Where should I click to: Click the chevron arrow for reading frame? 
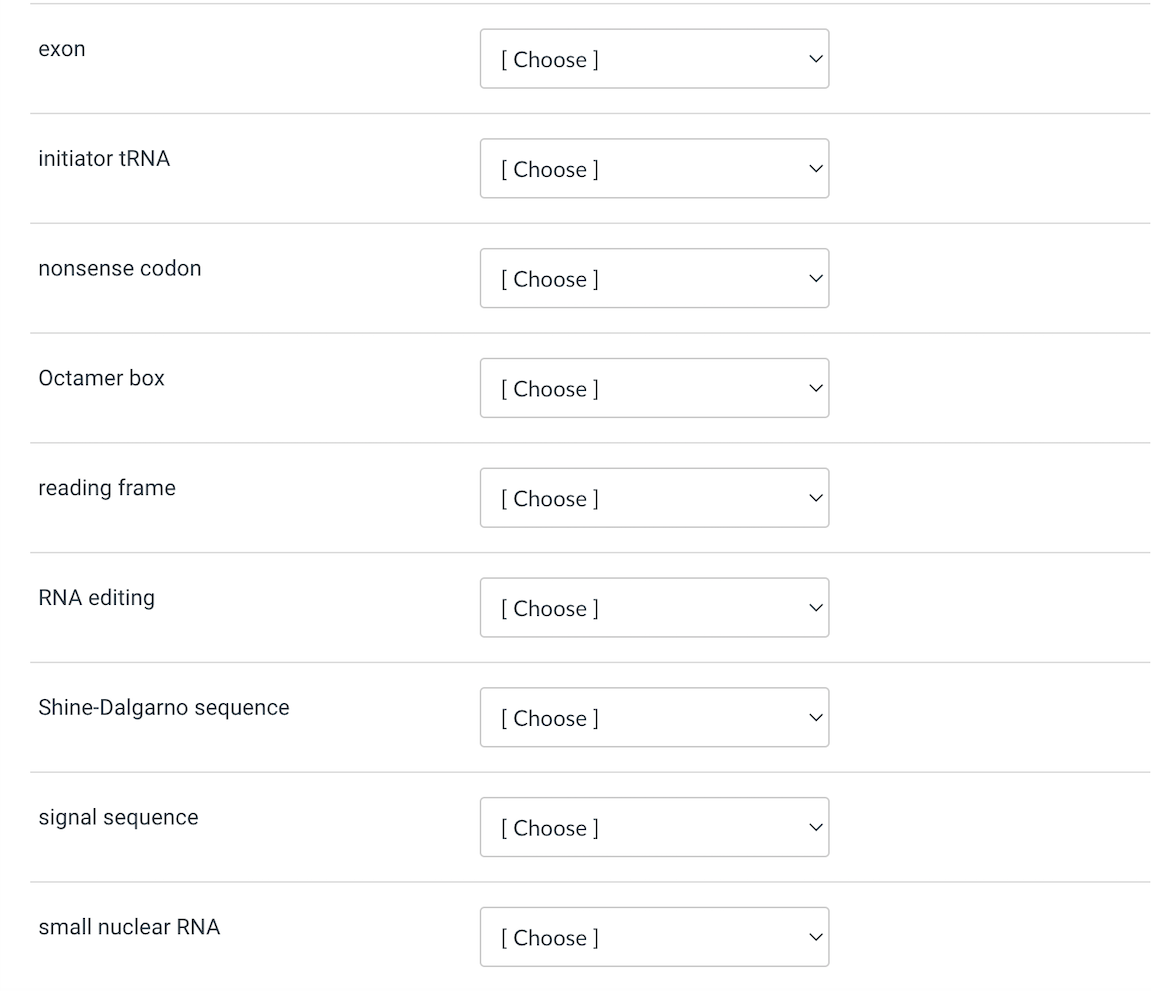815,498
